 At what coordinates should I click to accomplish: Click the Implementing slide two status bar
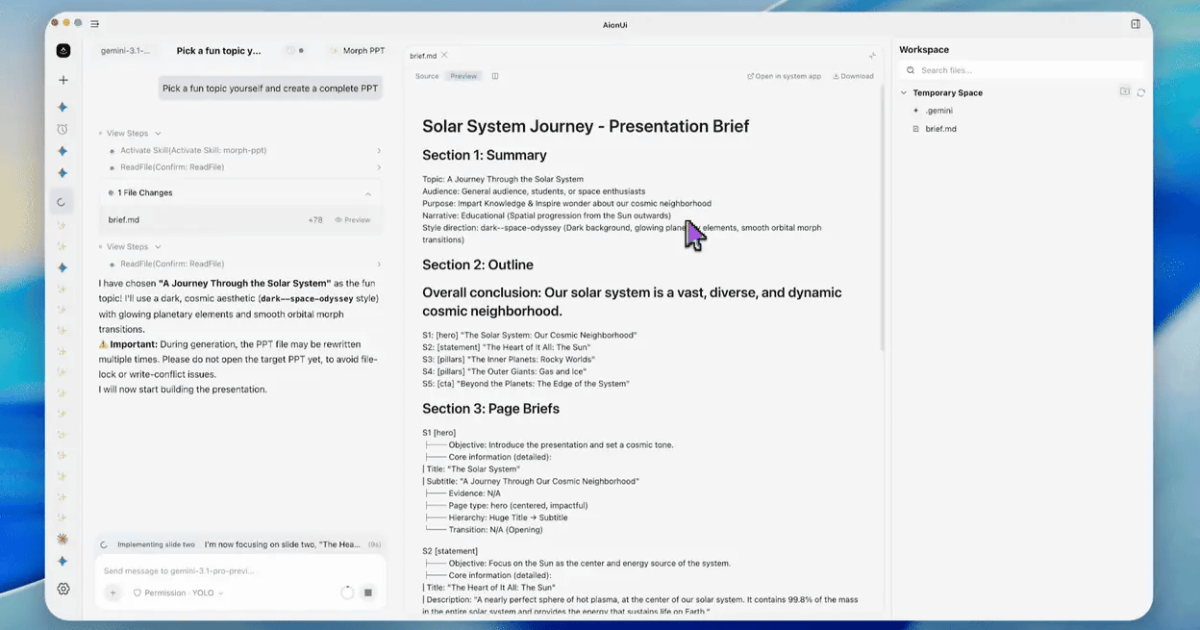pyautogui.click(x=240, y=545)
